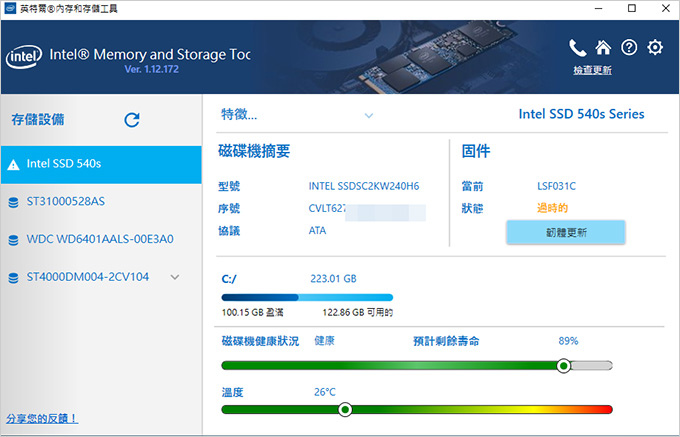Image resolution: width=680 pixels, height=437 pixels.
Task: Click the Intel SSD 540s Series title
Action: pos(581,114)
